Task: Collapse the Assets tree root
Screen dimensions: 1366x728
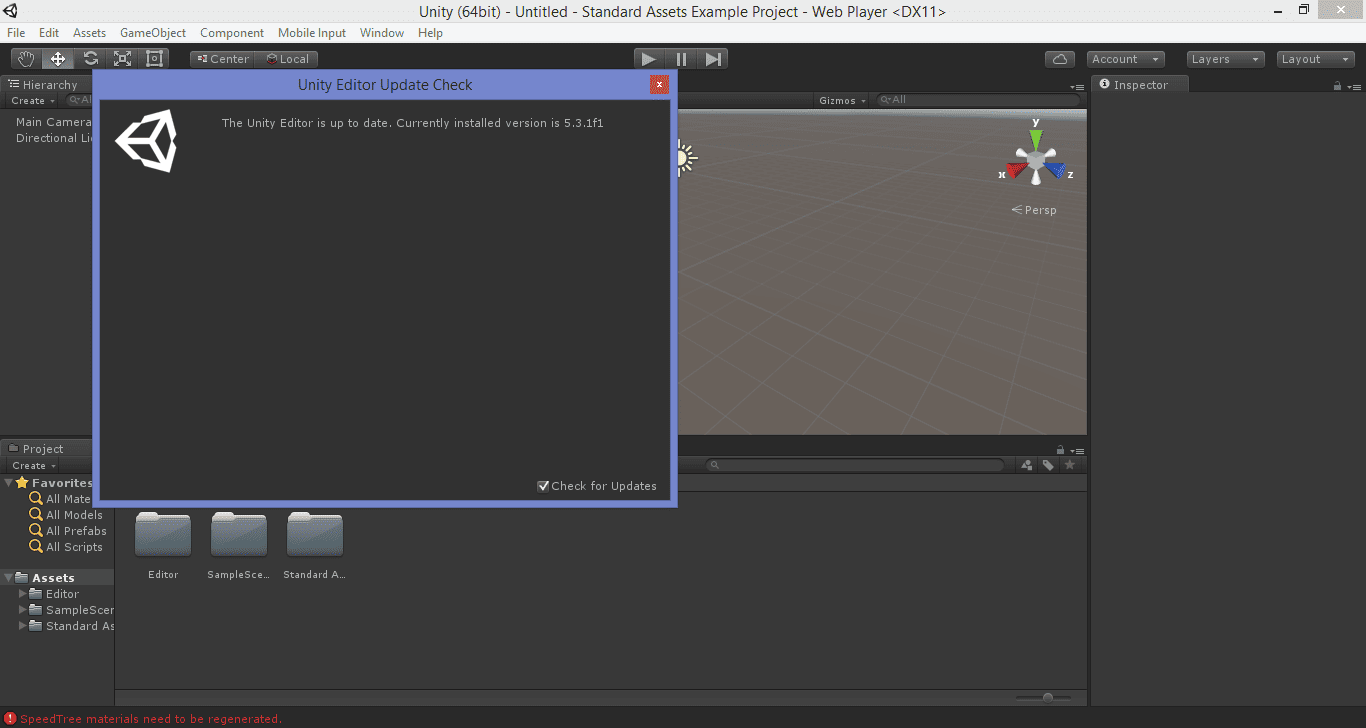Action: pyautogui.click(x=9, y=578)
